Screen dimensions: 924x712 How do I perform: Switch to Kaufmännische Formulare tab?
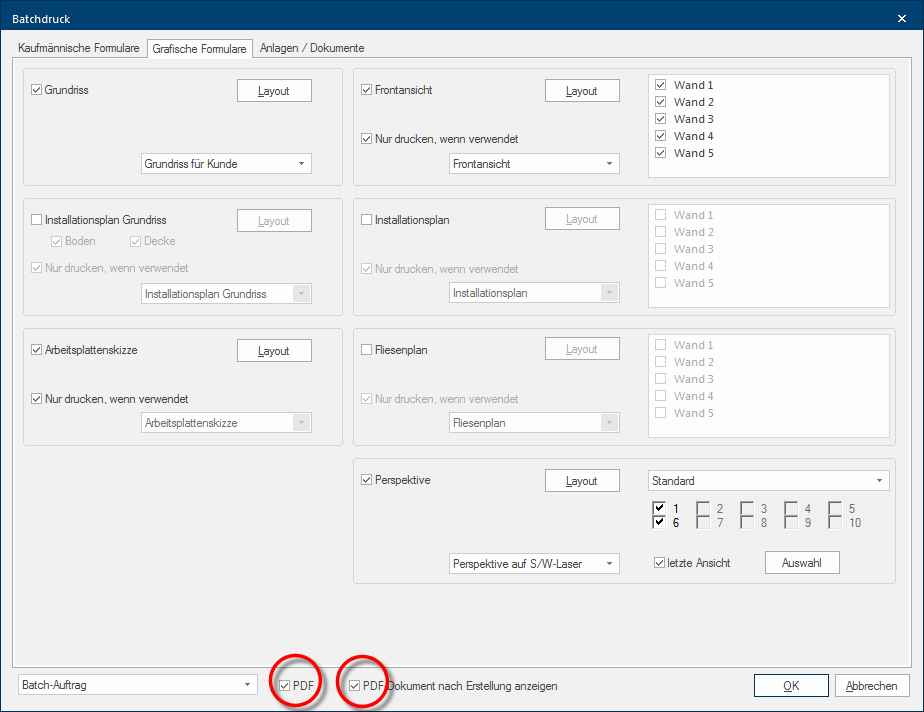79,48
